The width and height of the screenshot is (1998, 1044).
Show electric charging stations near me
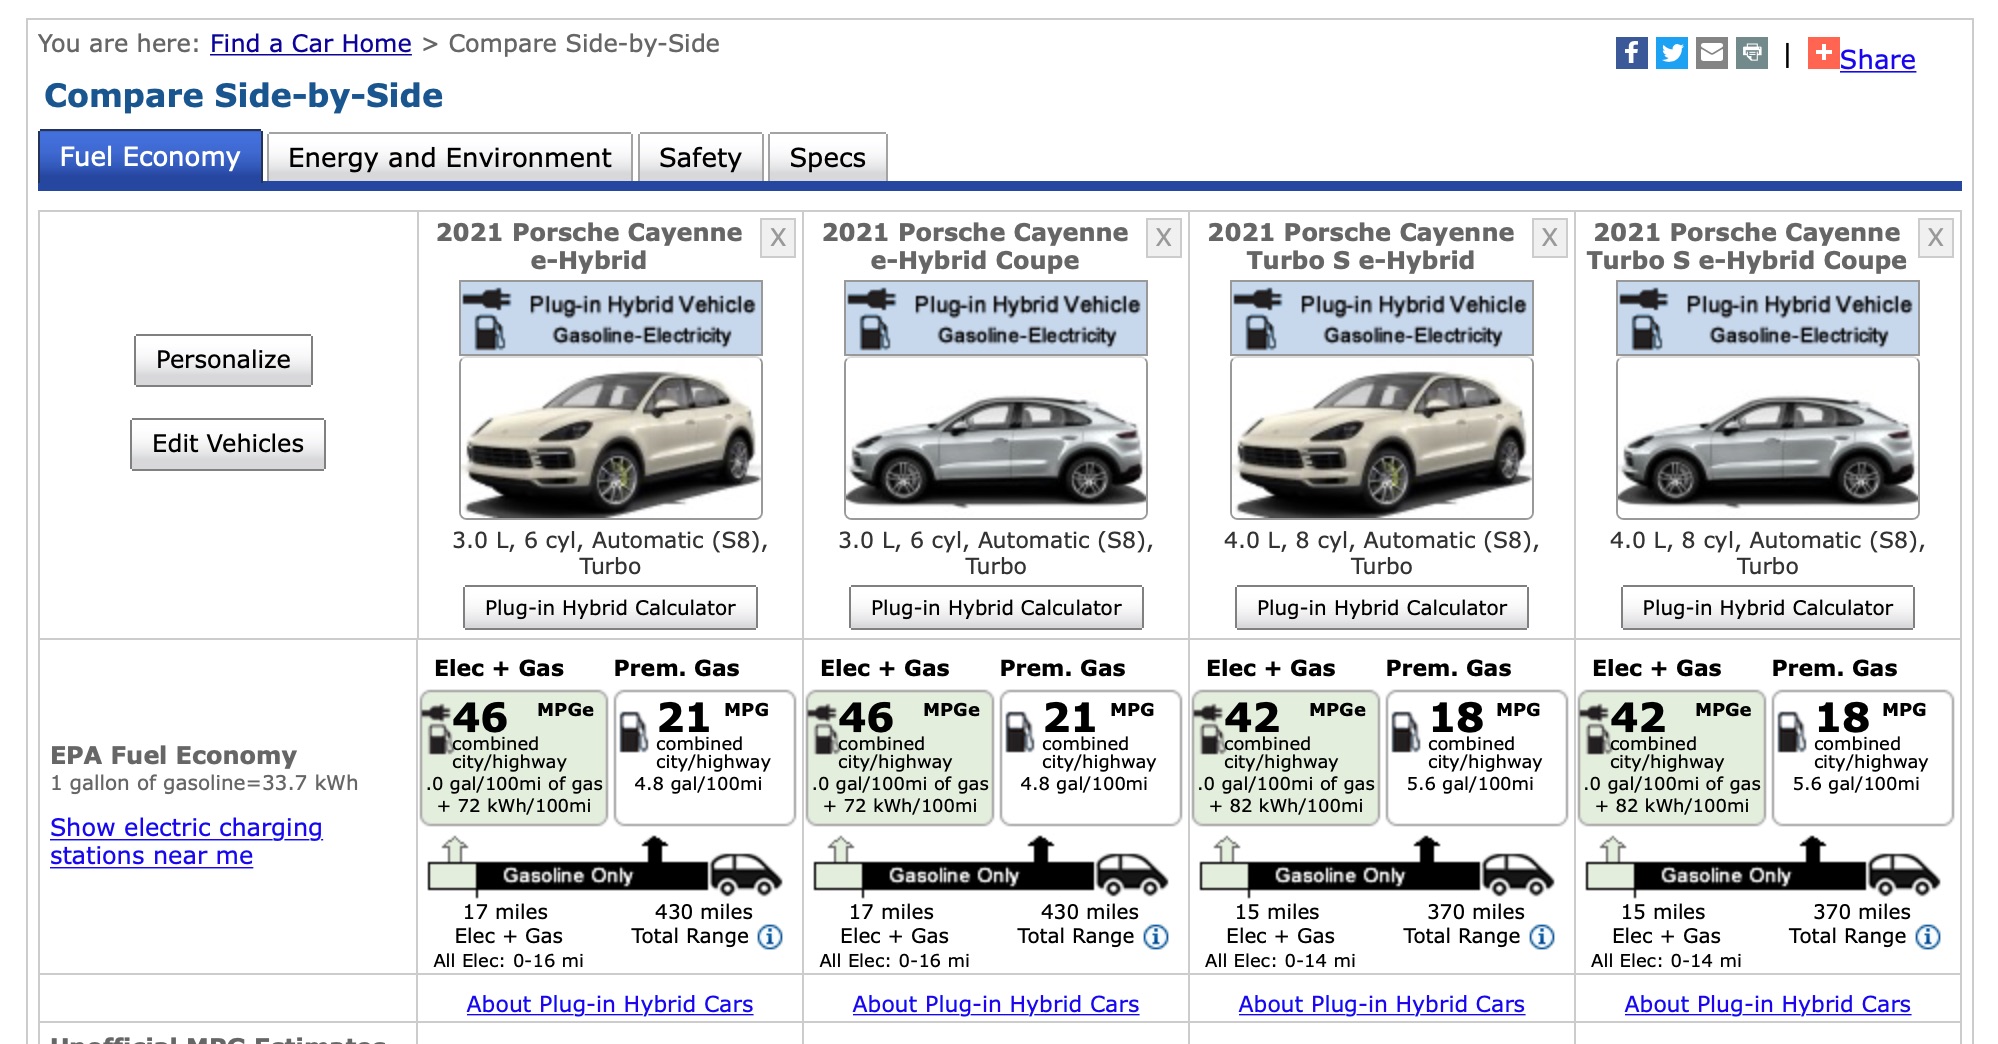[186, 842]
